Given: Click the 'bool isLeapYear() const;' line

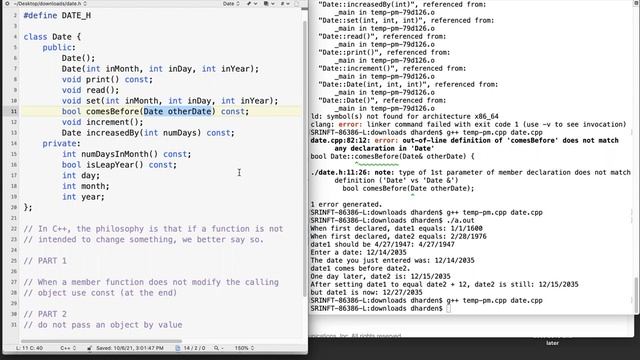Looking at the screenshot, I should point(119,164).
